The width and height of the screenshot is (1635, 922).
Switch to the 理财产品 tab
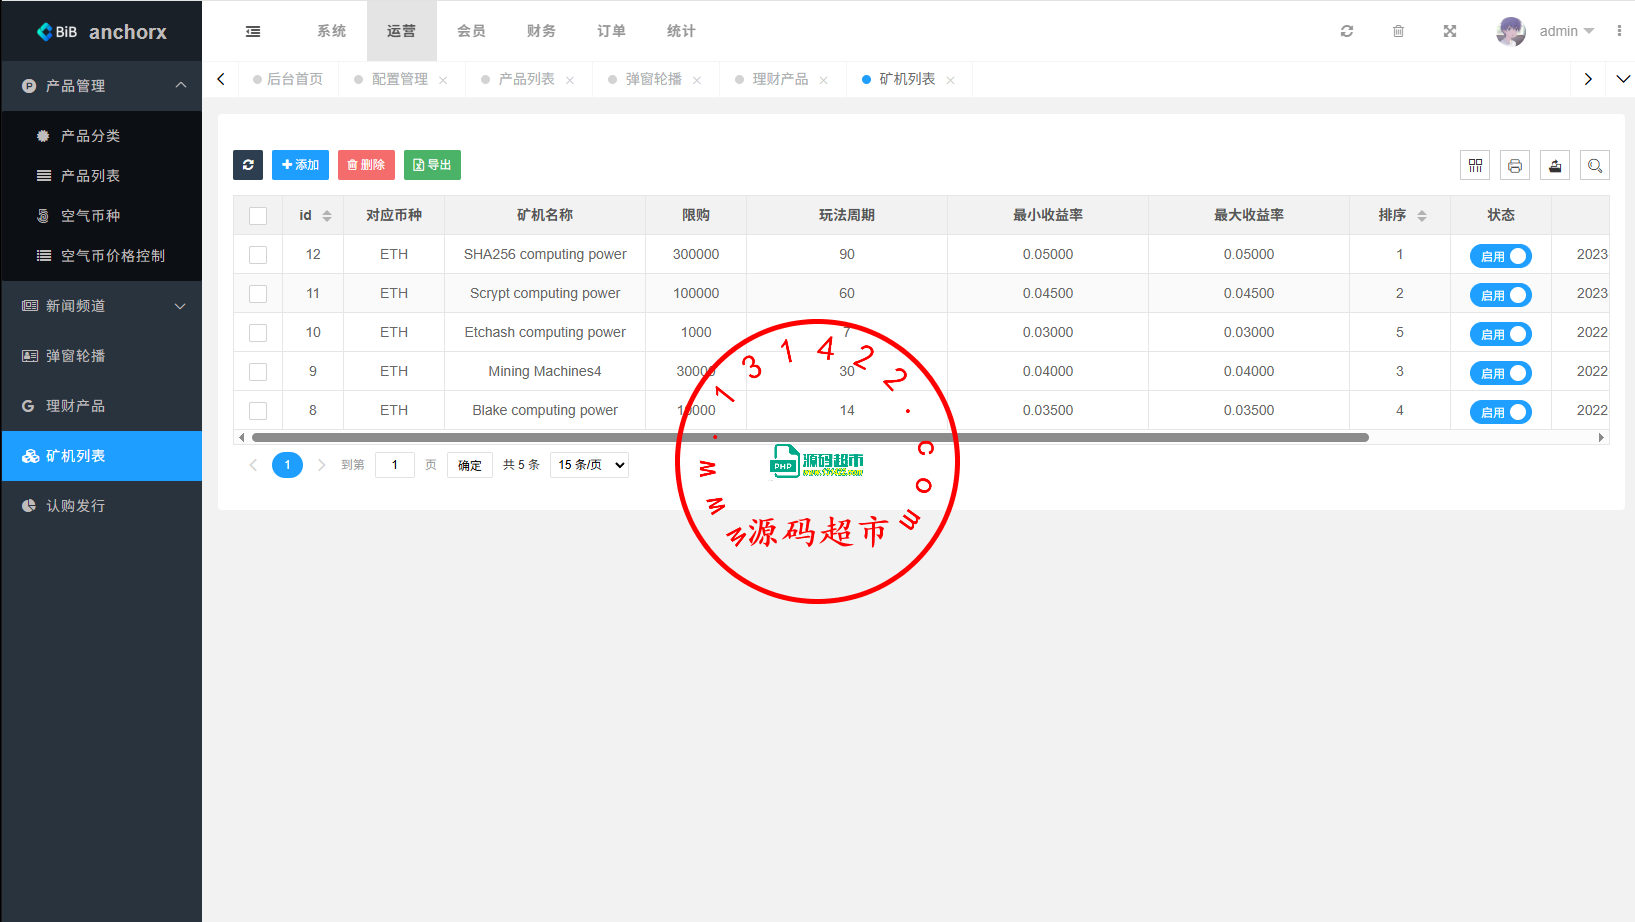782,78
